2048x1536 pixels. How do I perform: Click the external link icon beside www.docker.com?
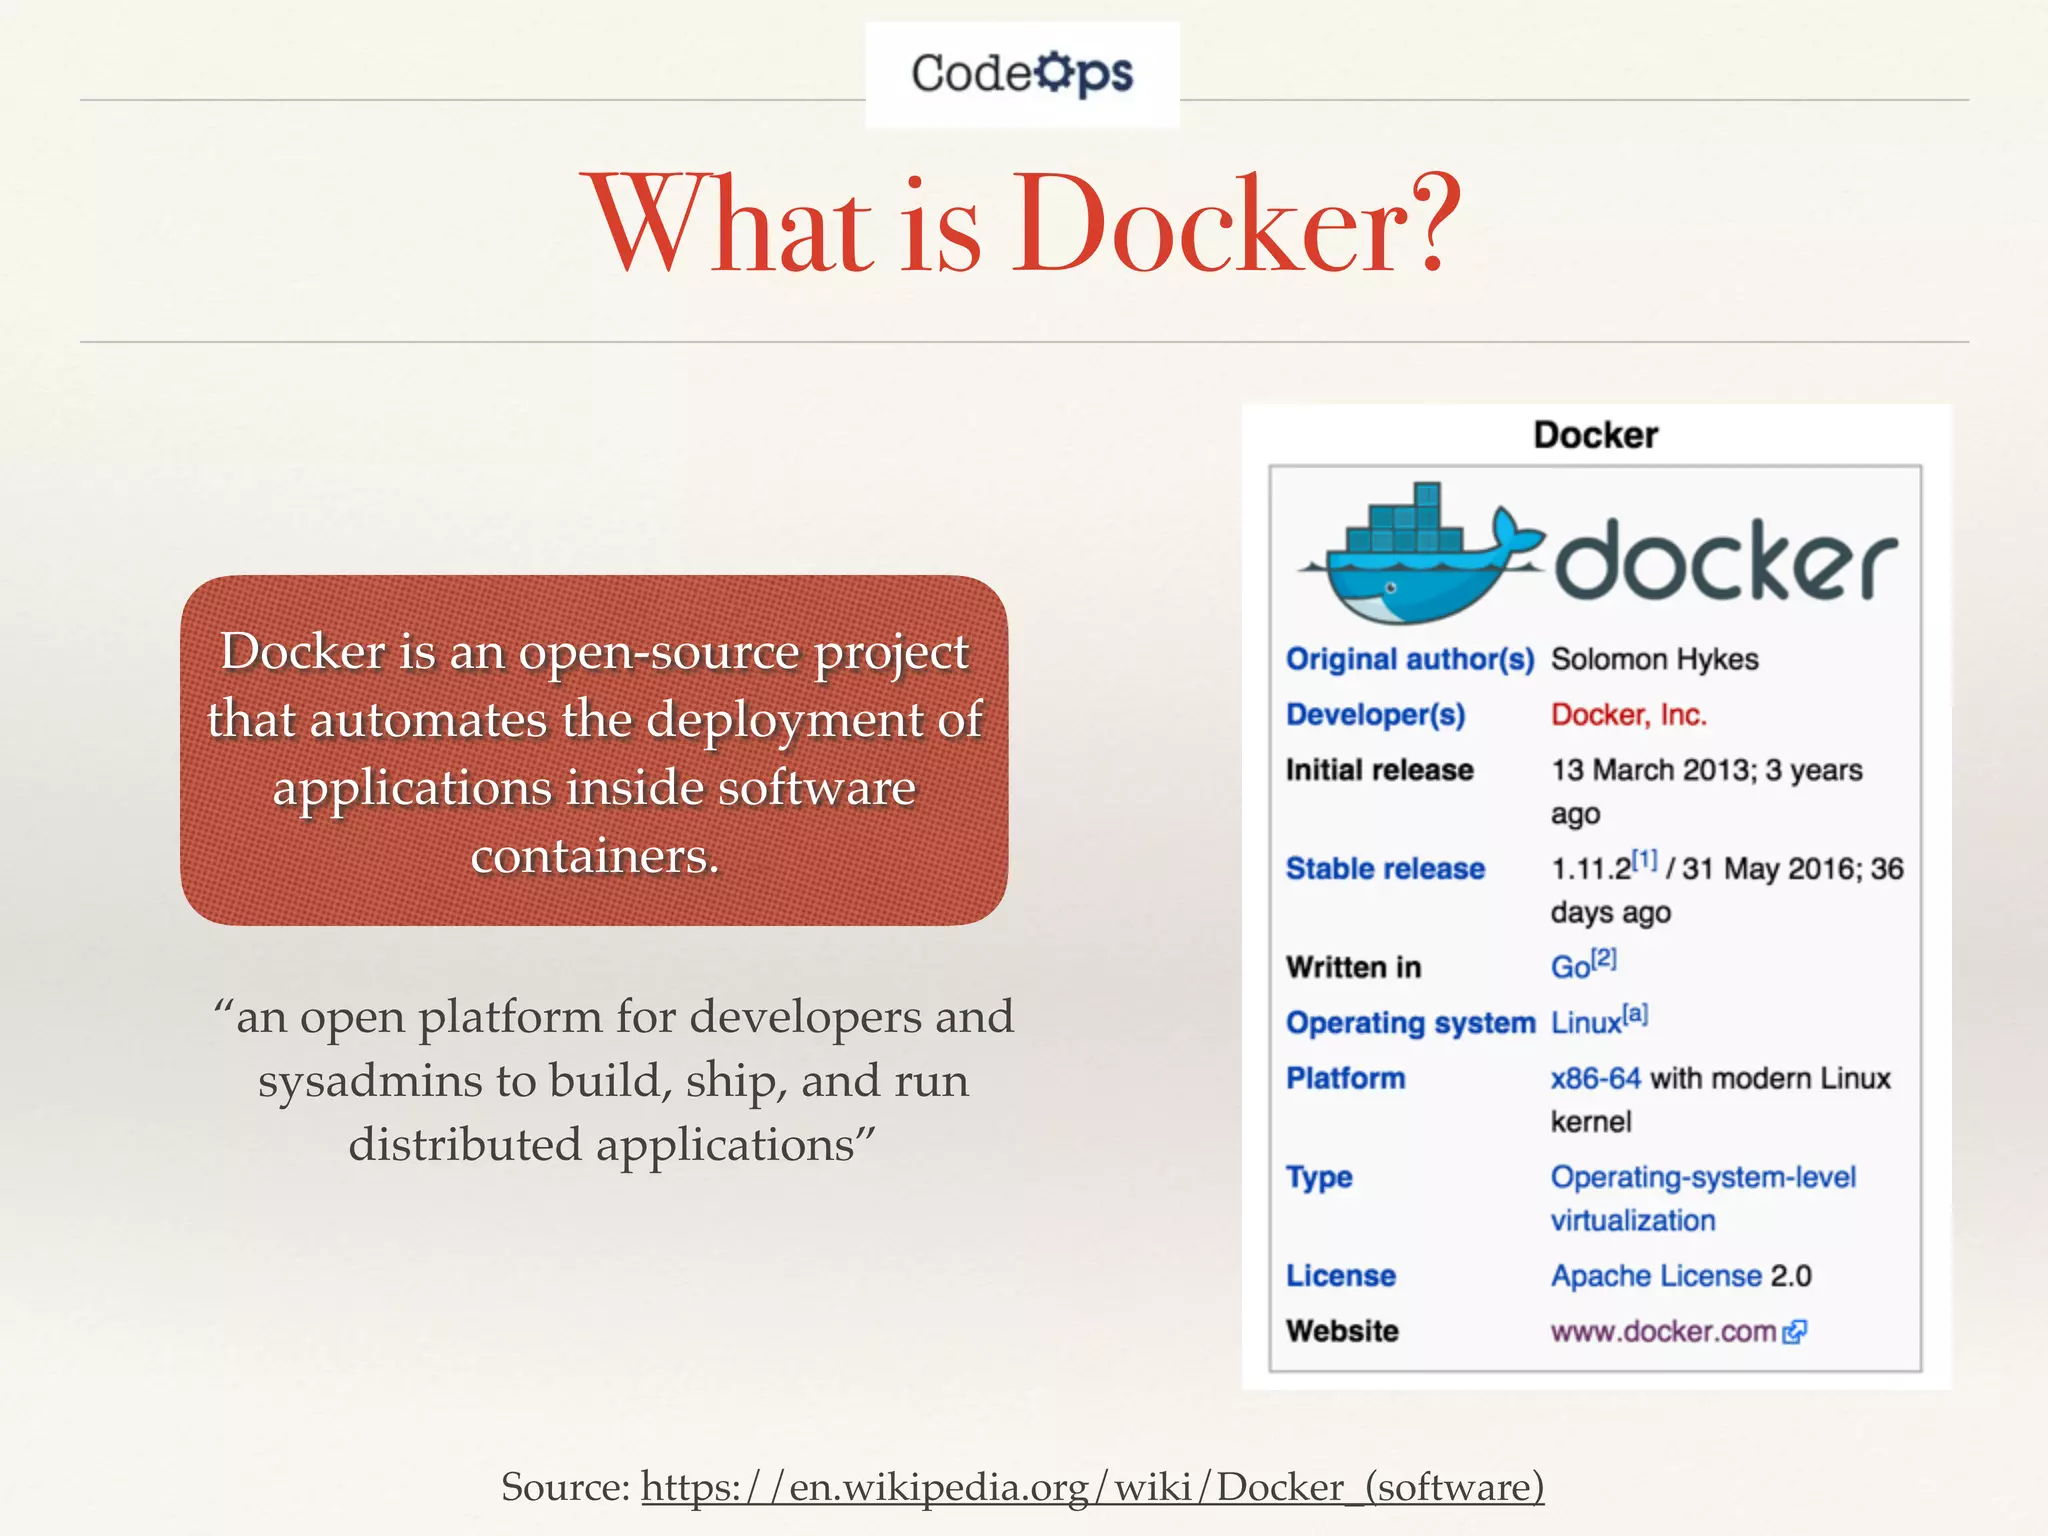[x=1794, y=1332]
